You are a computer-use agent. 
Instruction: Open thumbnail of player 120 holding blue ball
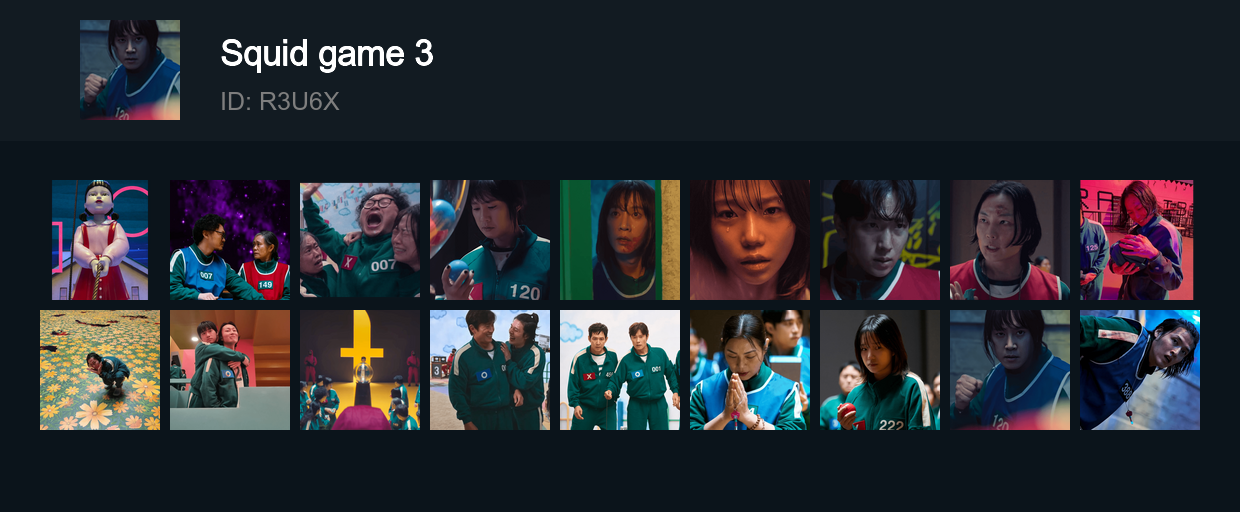[x=490, y=240]
